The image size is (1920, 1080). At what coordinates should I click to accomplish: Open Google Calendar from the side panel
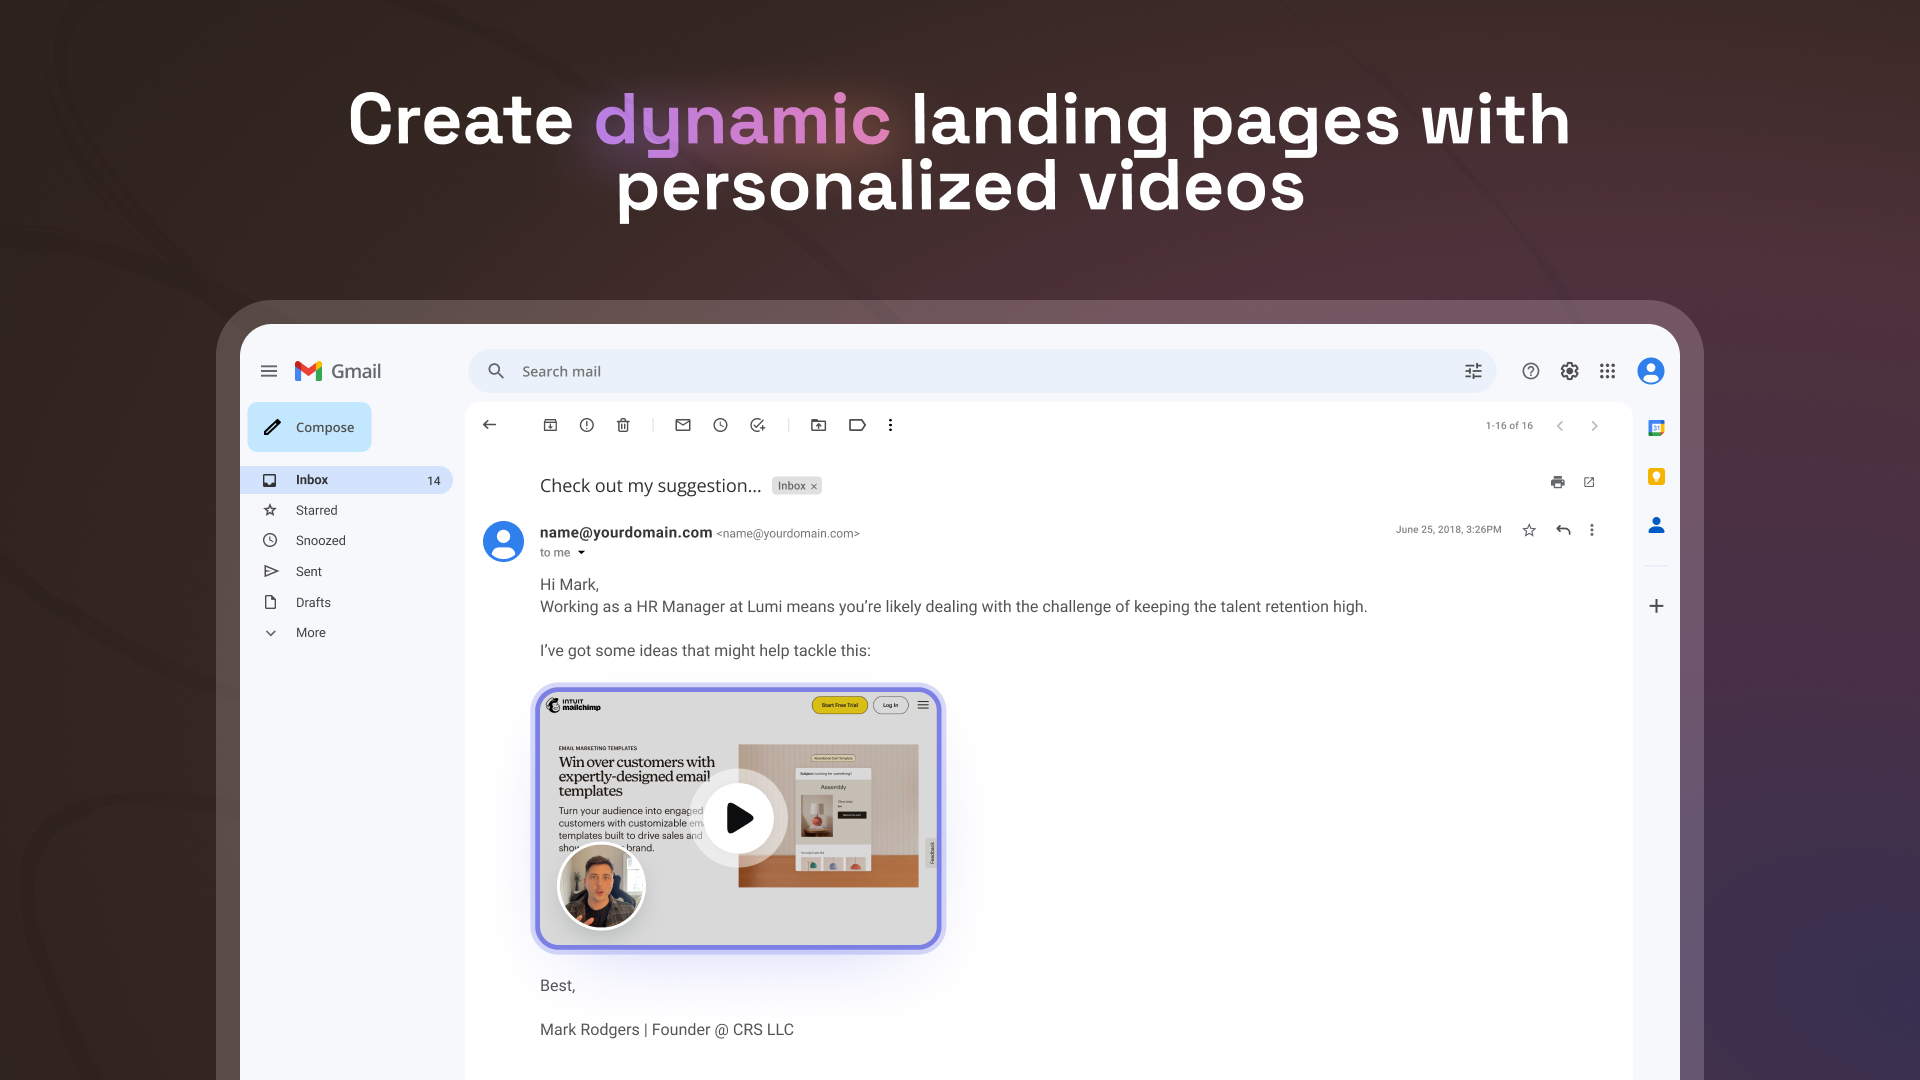pyautogui.click(x=1655, y=427)
